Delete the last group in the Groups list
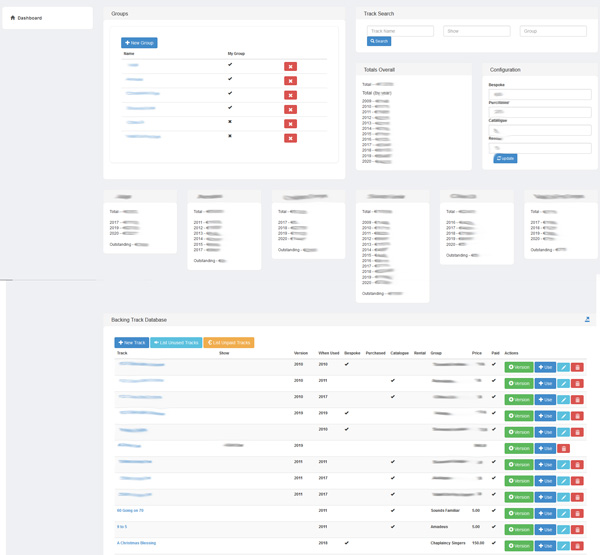600x555 pixels. [290, 138]
